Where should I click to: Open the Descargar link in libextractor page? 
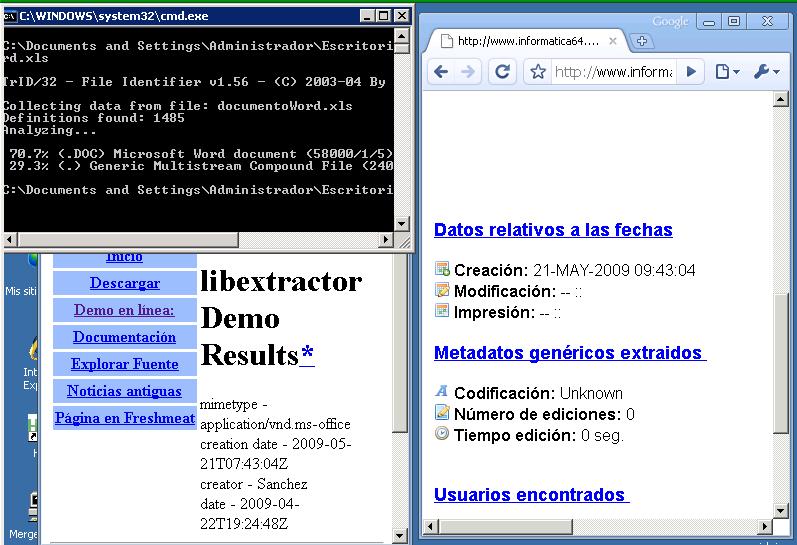125,283
